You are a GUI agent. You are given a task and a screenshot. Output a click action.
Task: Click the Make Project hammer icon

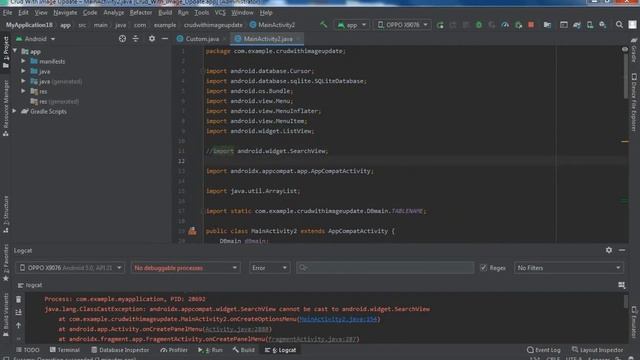click(324, 25)
